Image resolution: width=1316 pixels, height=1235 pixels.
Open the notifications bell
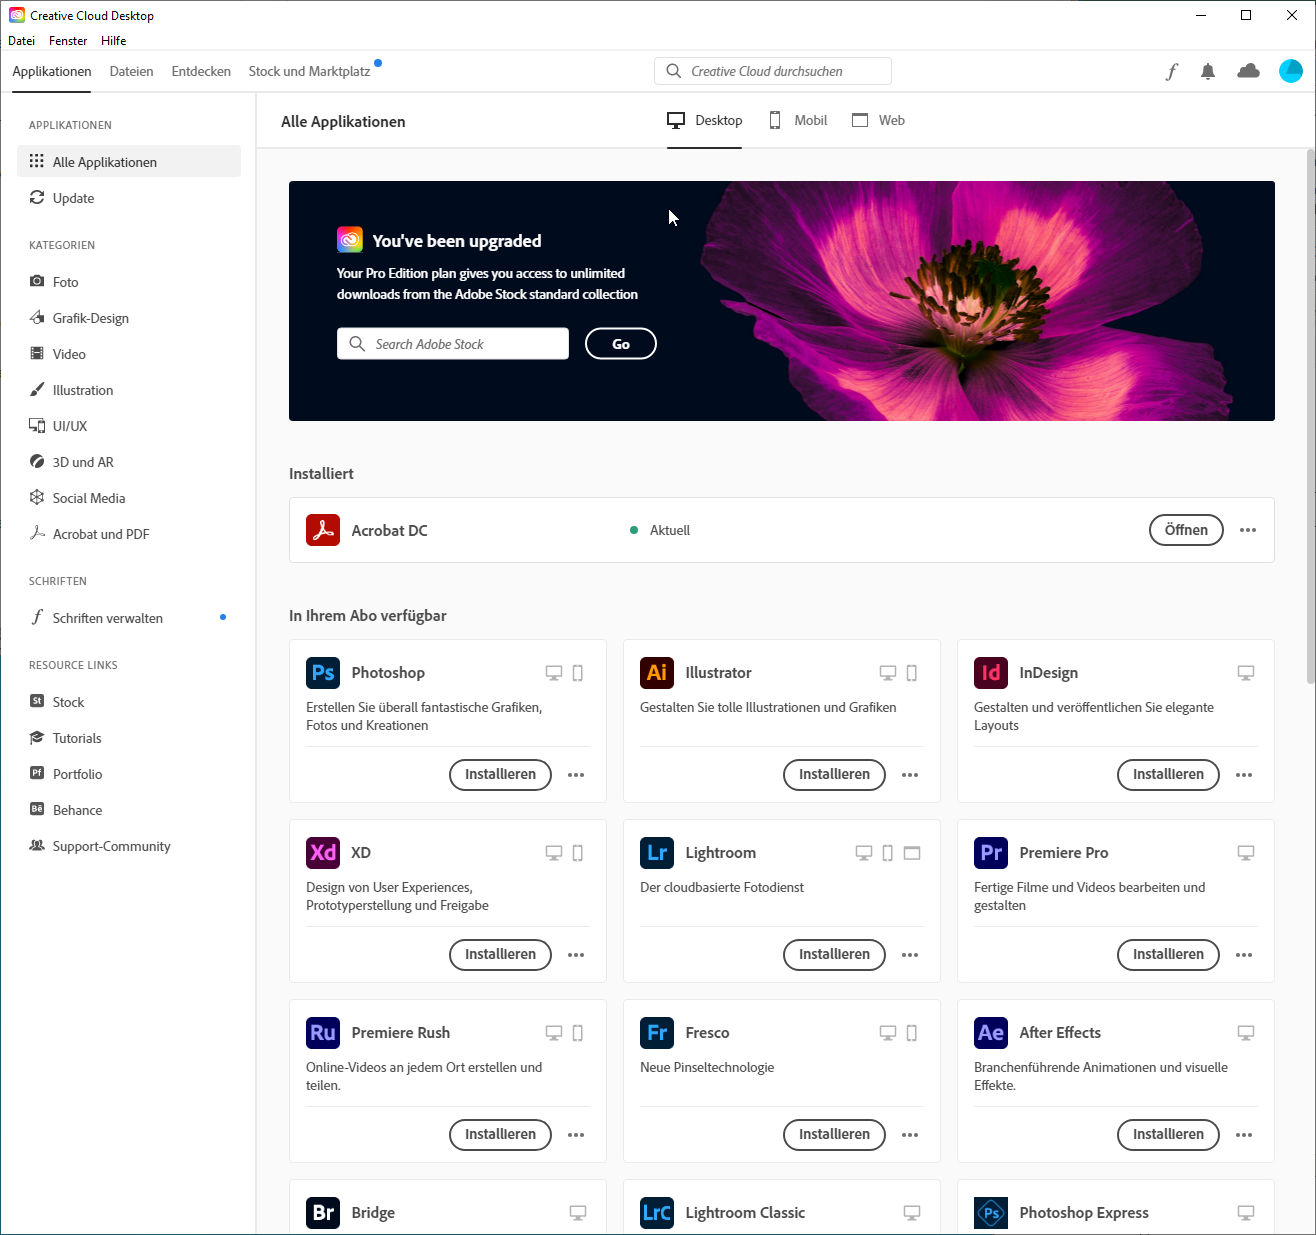[1208, 71]
